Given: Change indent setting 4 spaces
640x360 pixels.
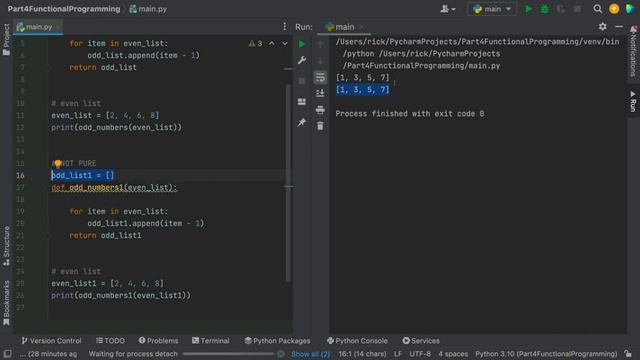Looking at the screenshot, I should (453, 354).
